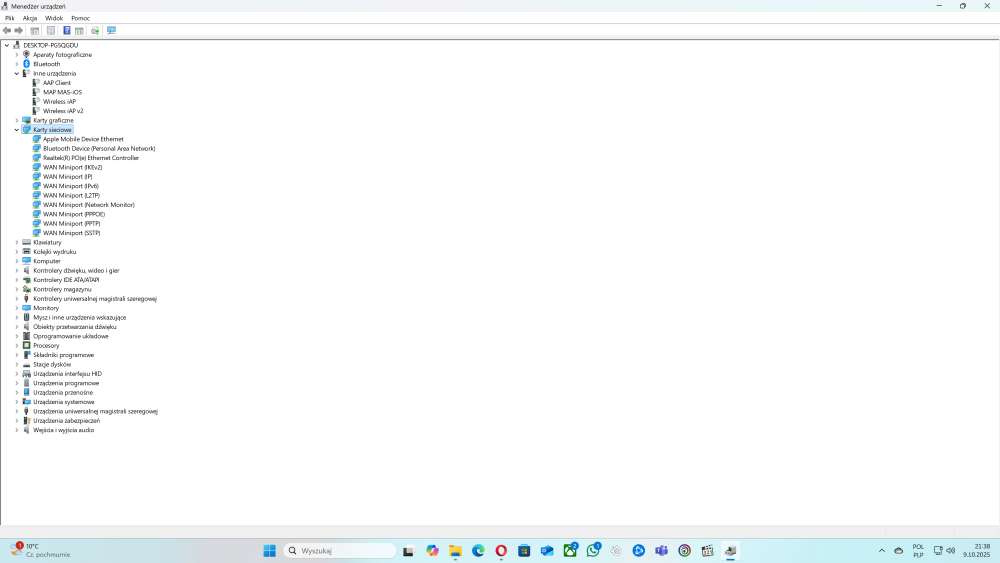Click Urządzenia programowe label
This screenshot has width=1000, height=563.
[x=66, y=383]
